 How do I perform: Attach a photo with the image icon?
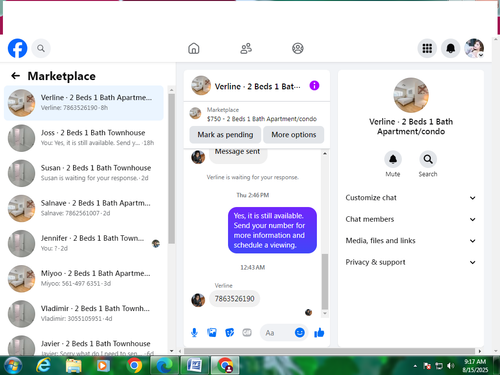(x=212, y=332)
